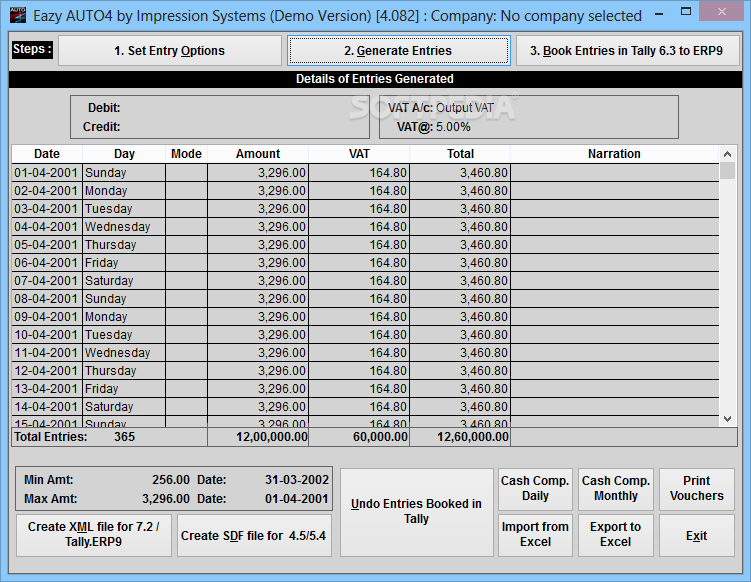This screenshot has height=582, width=751.
Task: Select date cell 09-04-2001
Action: pyautogui.click(x=47, y=317)
